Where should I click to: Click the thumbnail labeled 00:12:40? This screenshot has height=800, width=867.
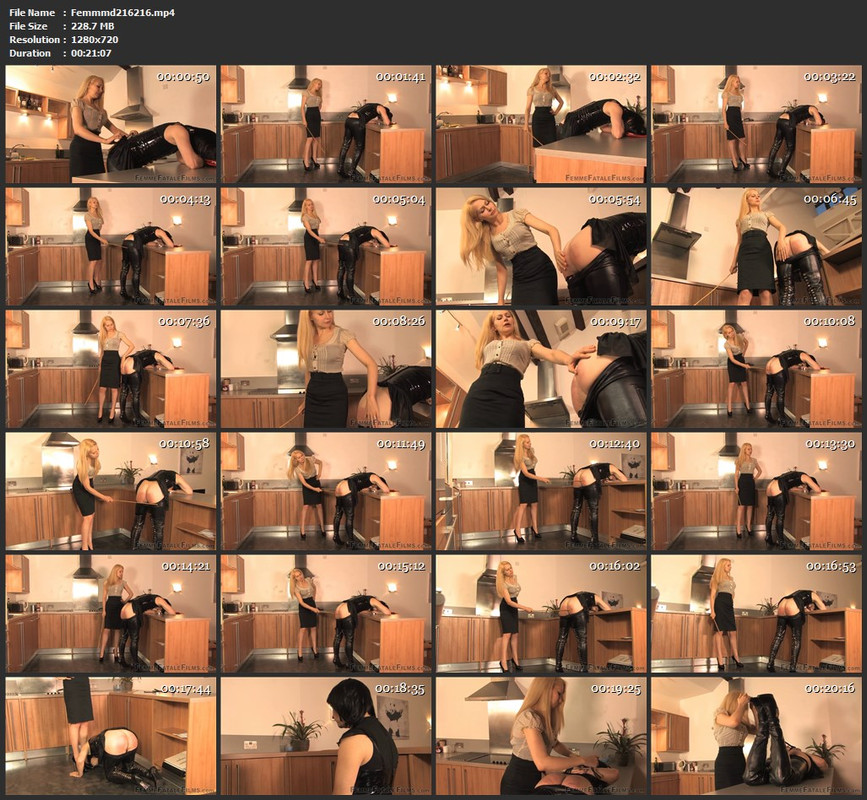541,491
